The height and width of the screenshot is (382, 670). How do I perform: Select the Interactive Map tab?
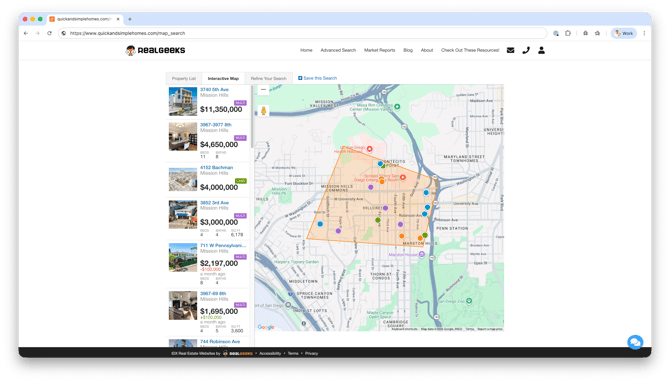coord(223,79)
